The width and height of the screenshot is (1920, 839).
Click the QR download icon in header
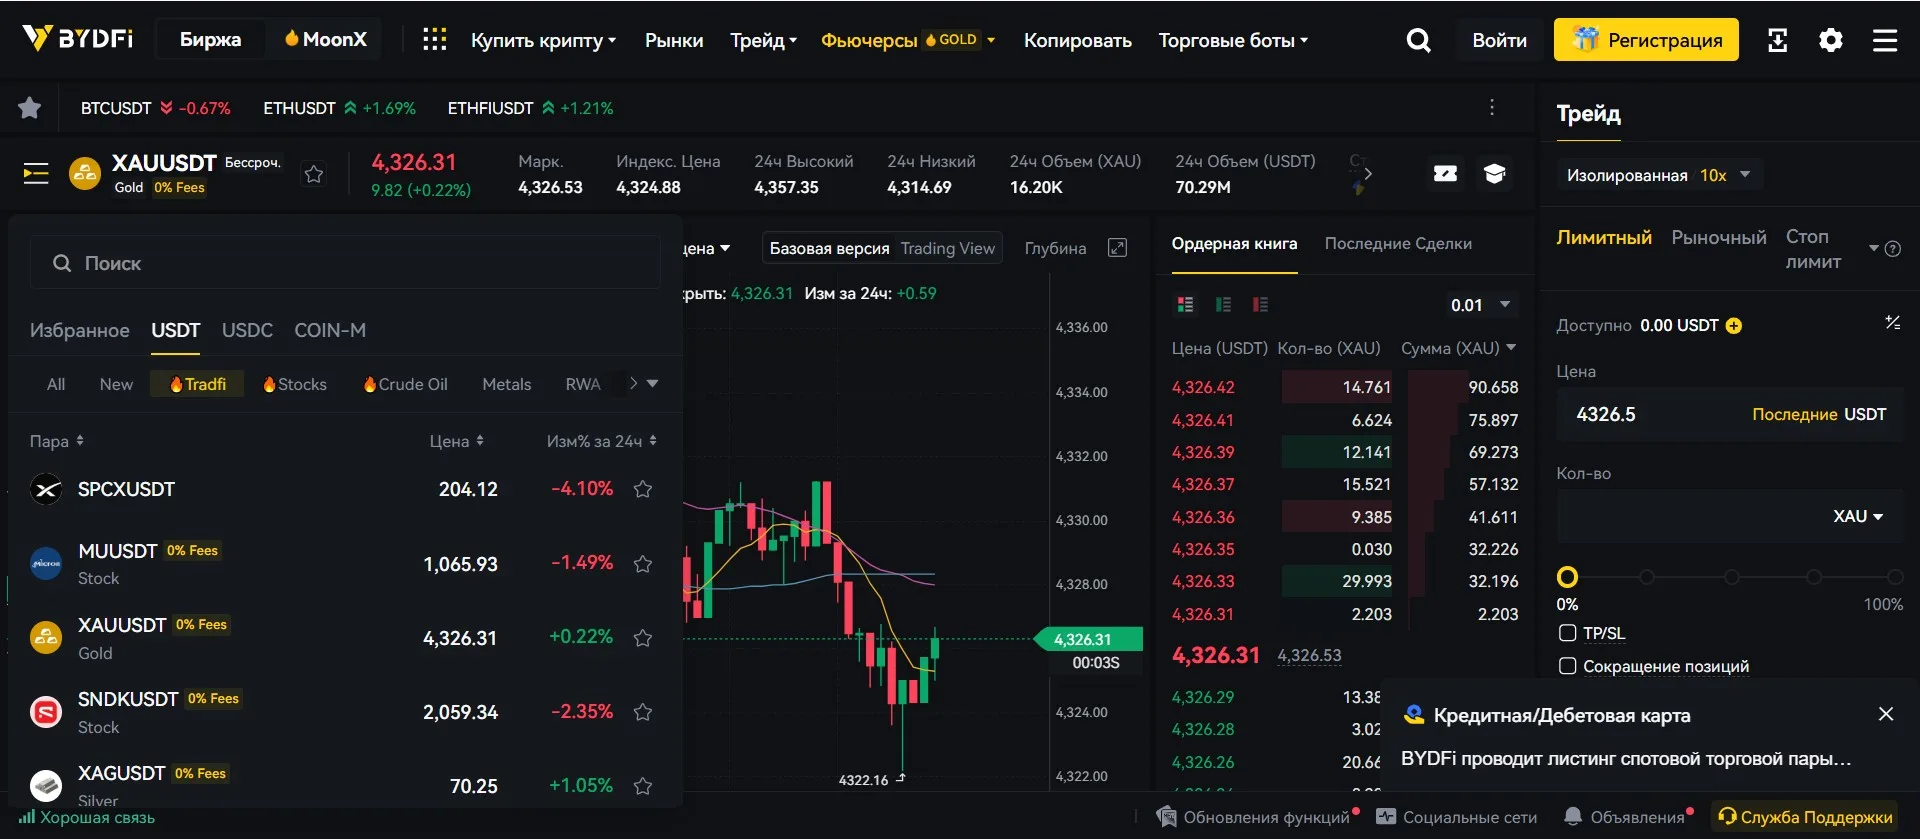[x=1777, y=40]
